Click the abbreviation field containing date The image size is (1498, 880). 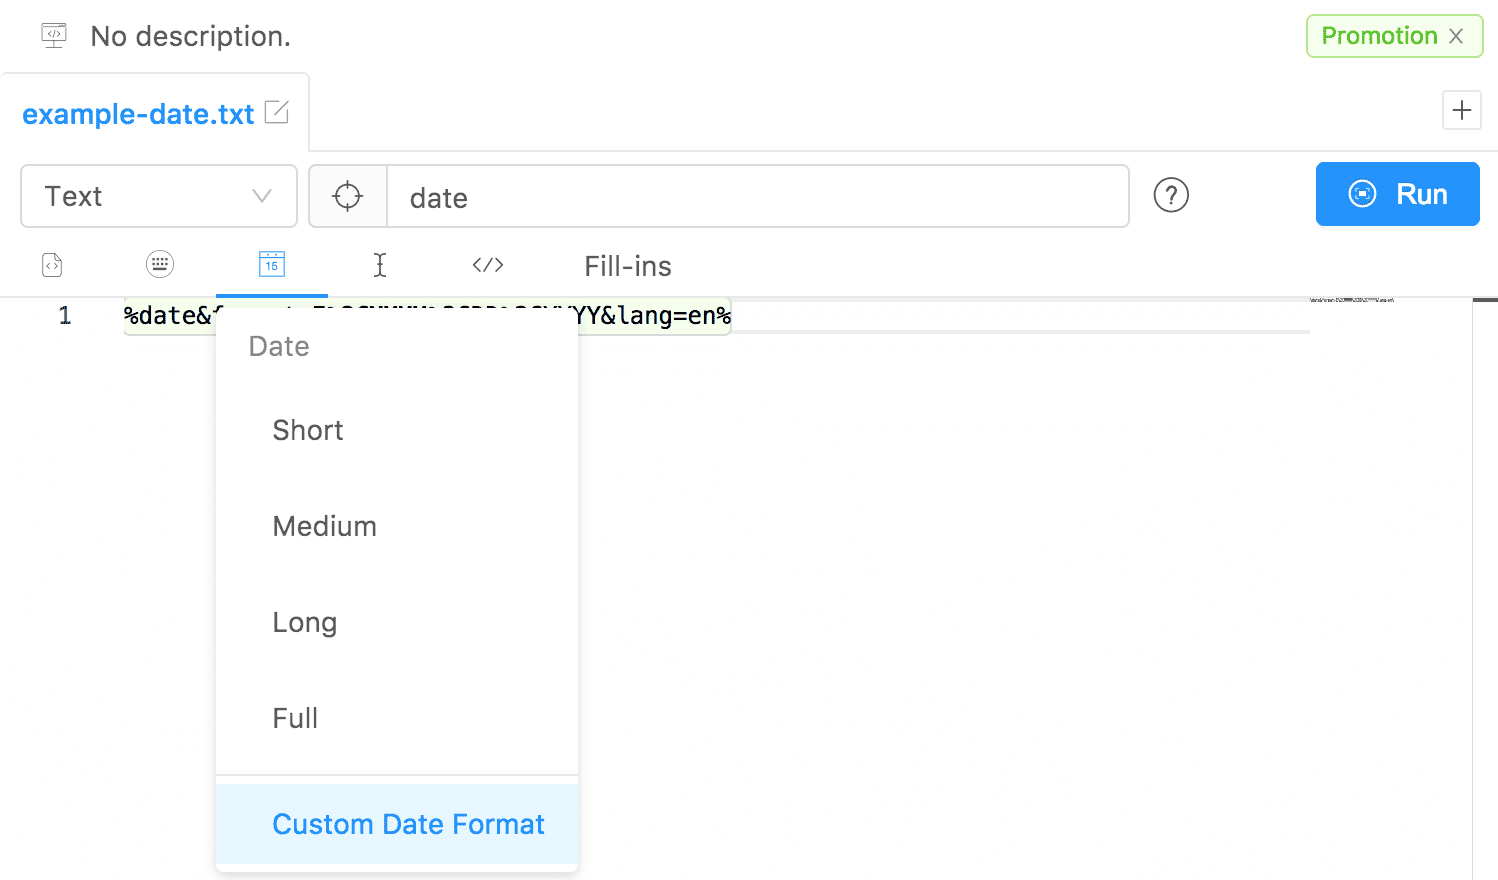758,196
